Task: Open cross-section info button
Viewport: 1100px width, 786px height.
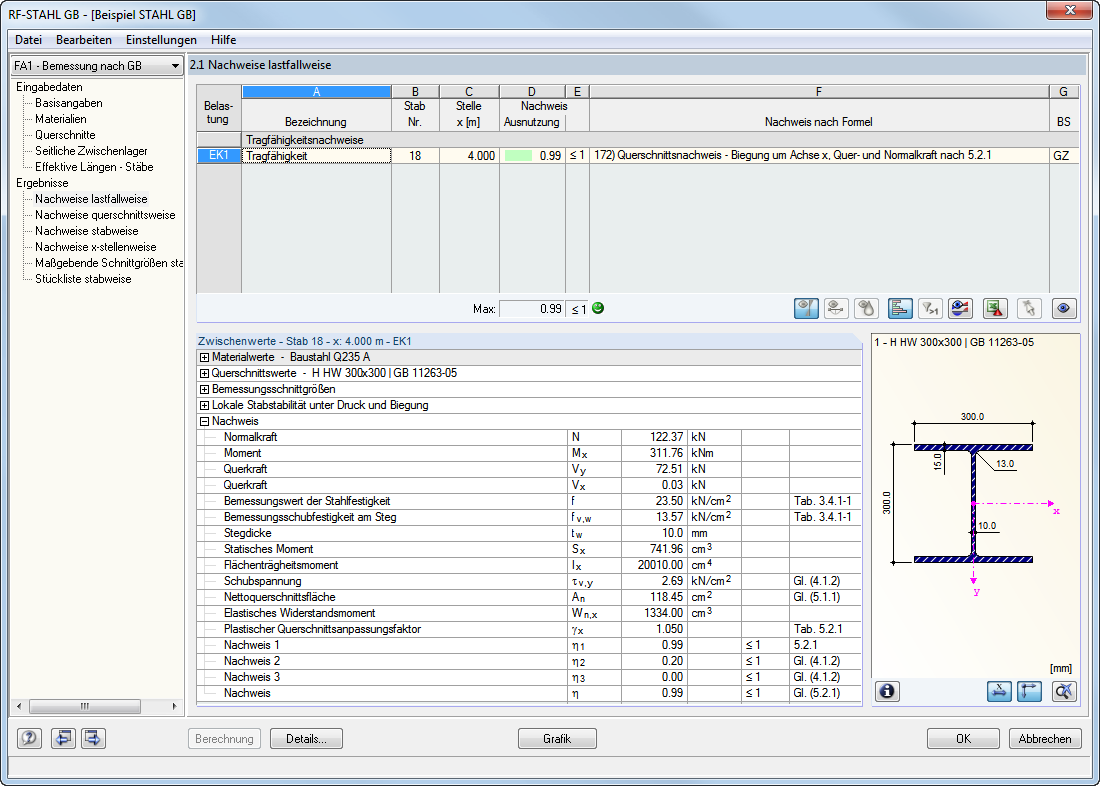Action: tap(887, 691)
